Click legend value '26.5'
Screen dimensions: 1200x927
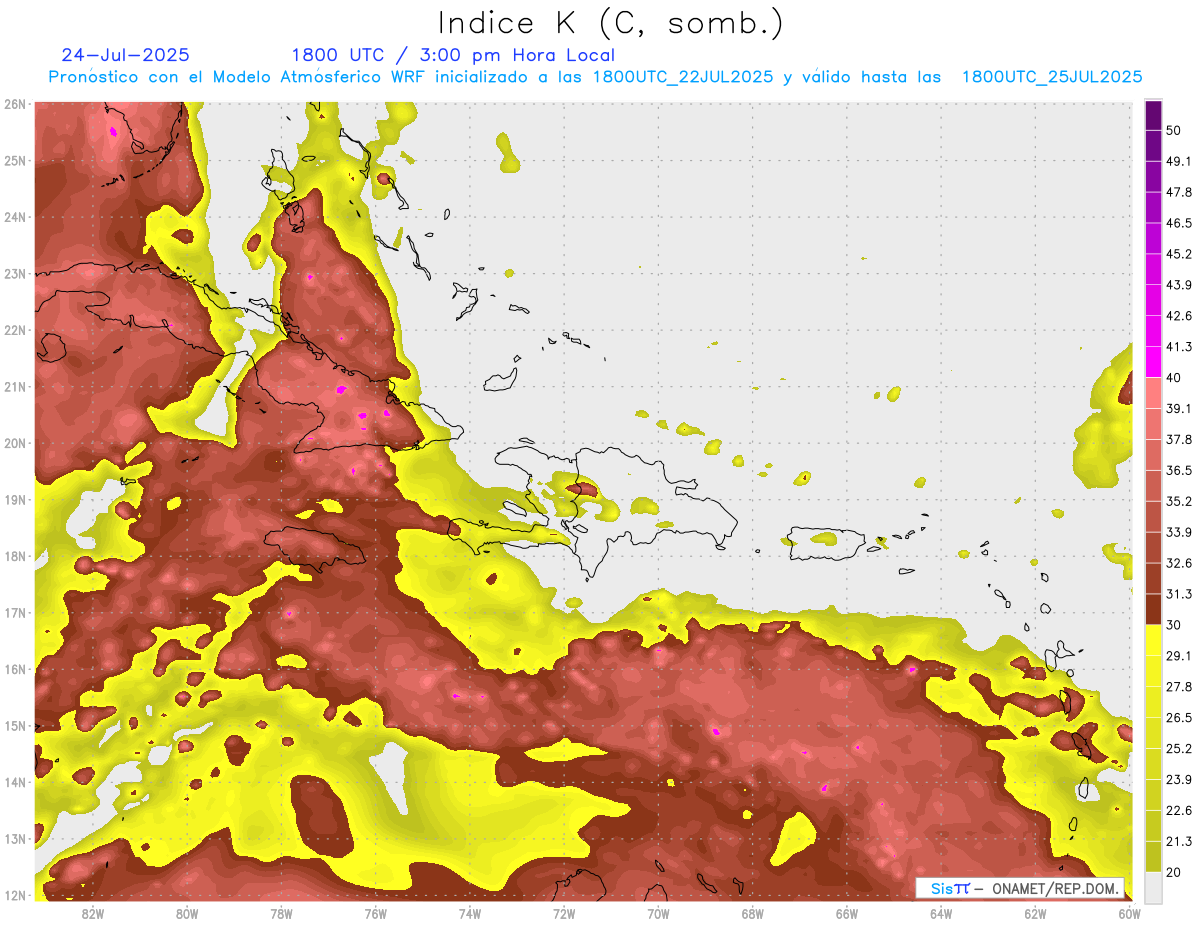pyautogui.click(x=1178, y=717)
